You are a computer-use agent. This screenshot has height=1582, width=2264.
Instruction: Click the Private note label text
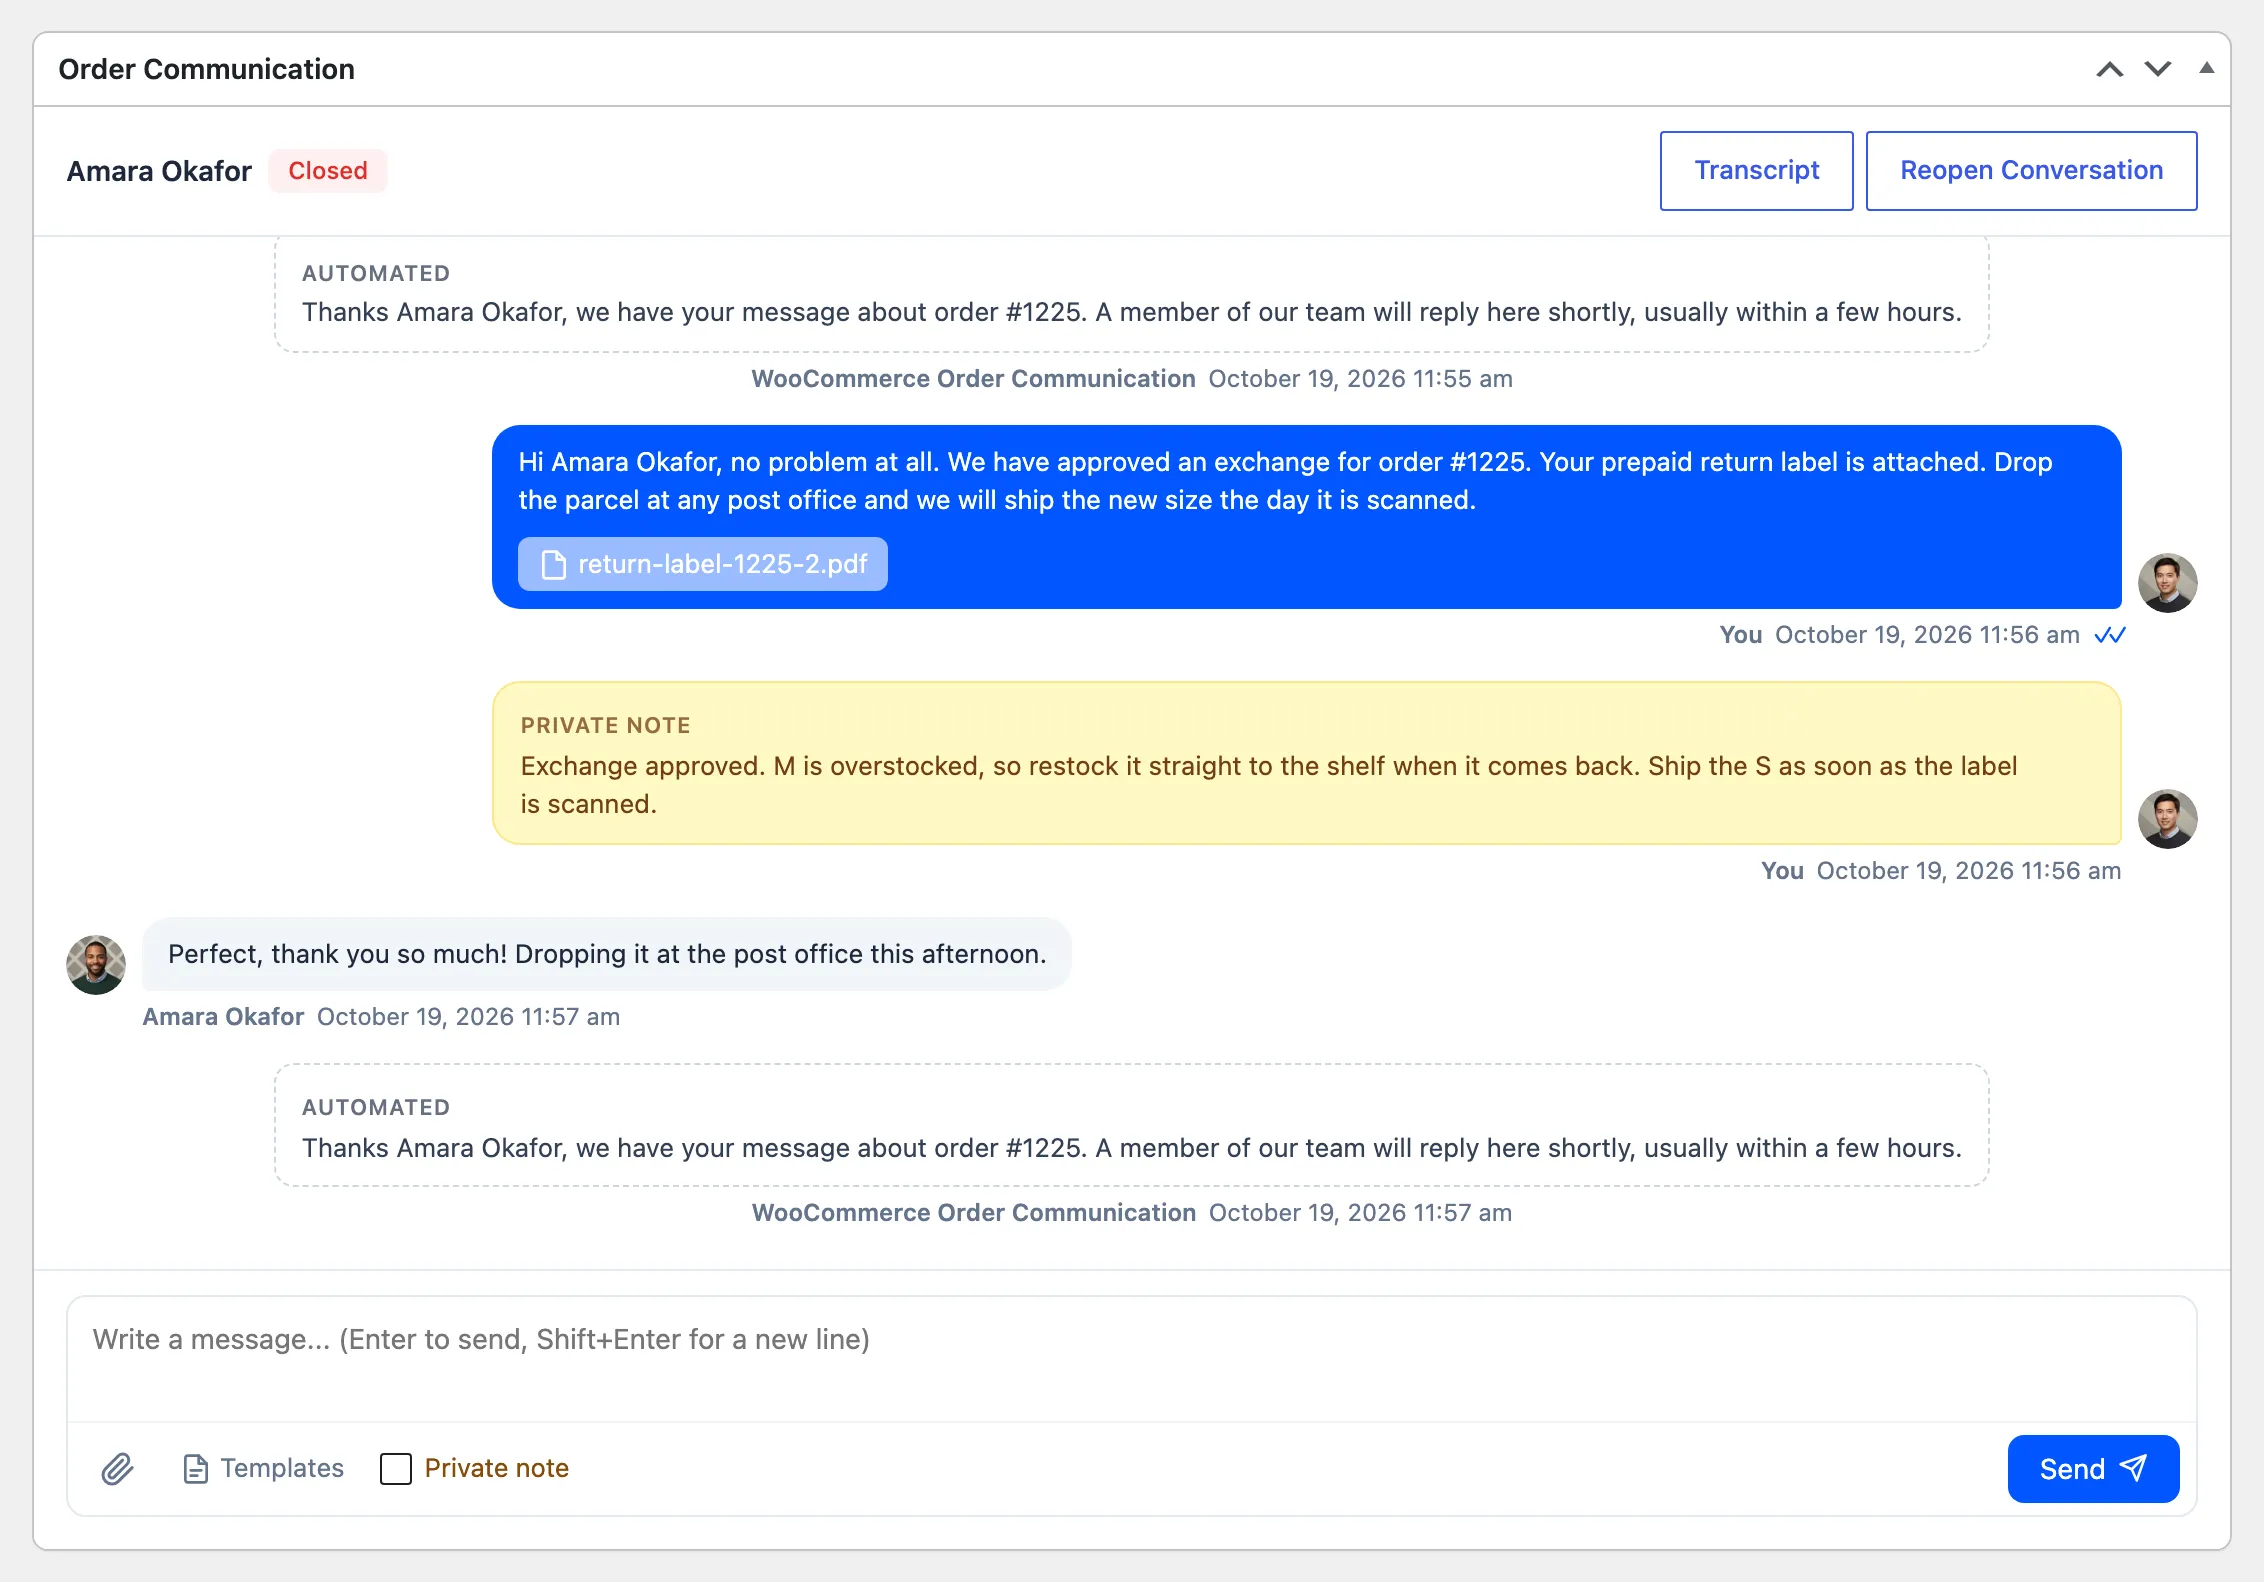[497, 1468]
